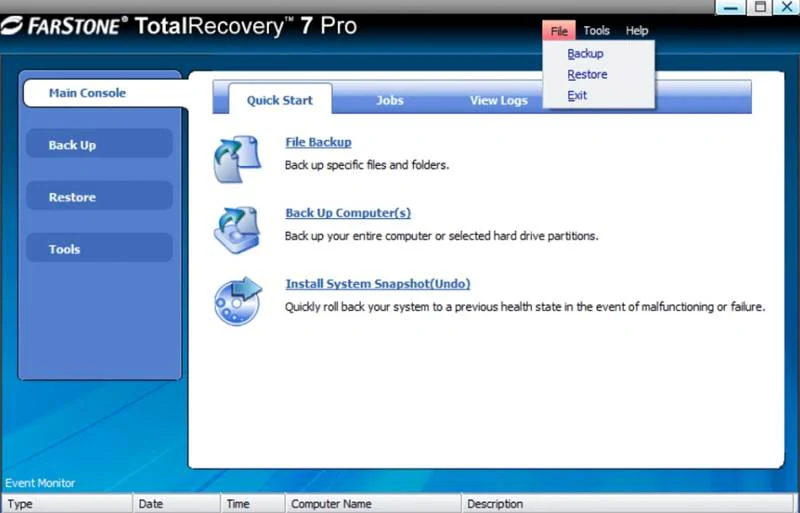This screenshot has height=513, width=800.
Task: Select Main Console in the sidebar
Action: pos(105,93)
